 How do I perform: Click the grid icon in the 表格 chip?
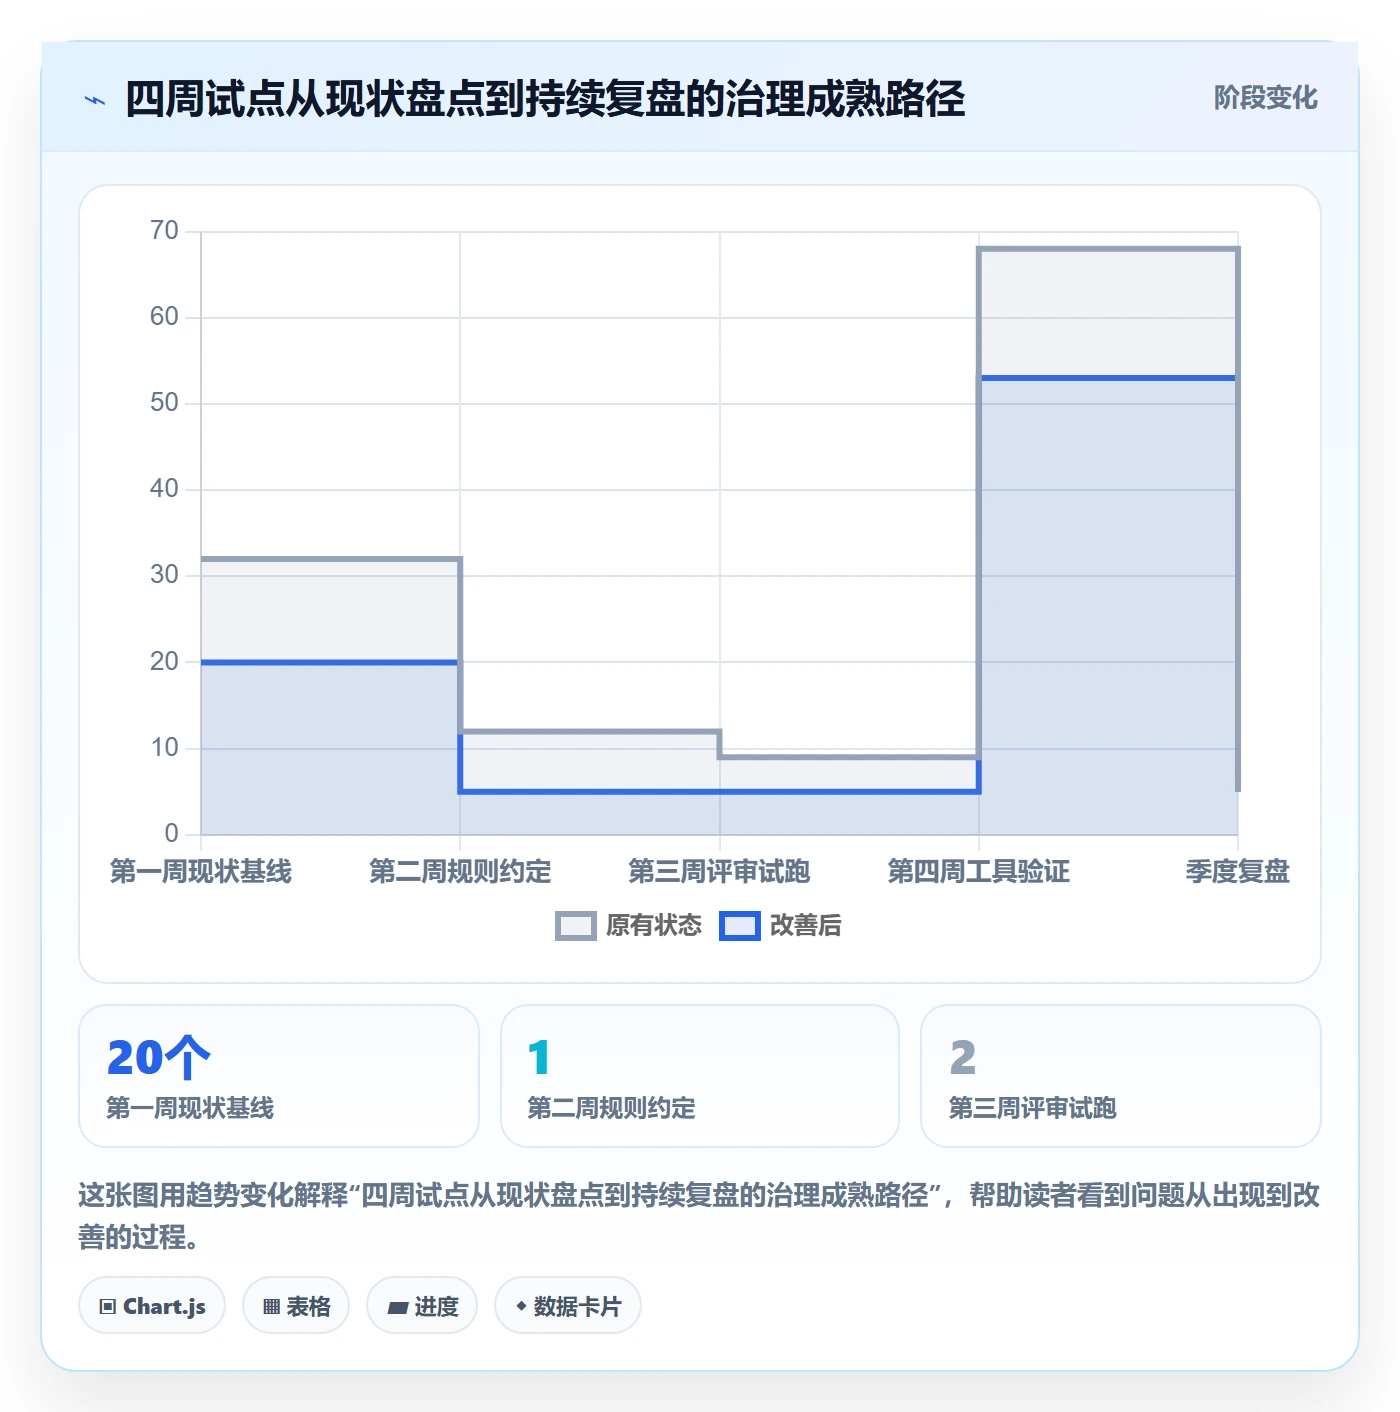(x=271, y=1307)
